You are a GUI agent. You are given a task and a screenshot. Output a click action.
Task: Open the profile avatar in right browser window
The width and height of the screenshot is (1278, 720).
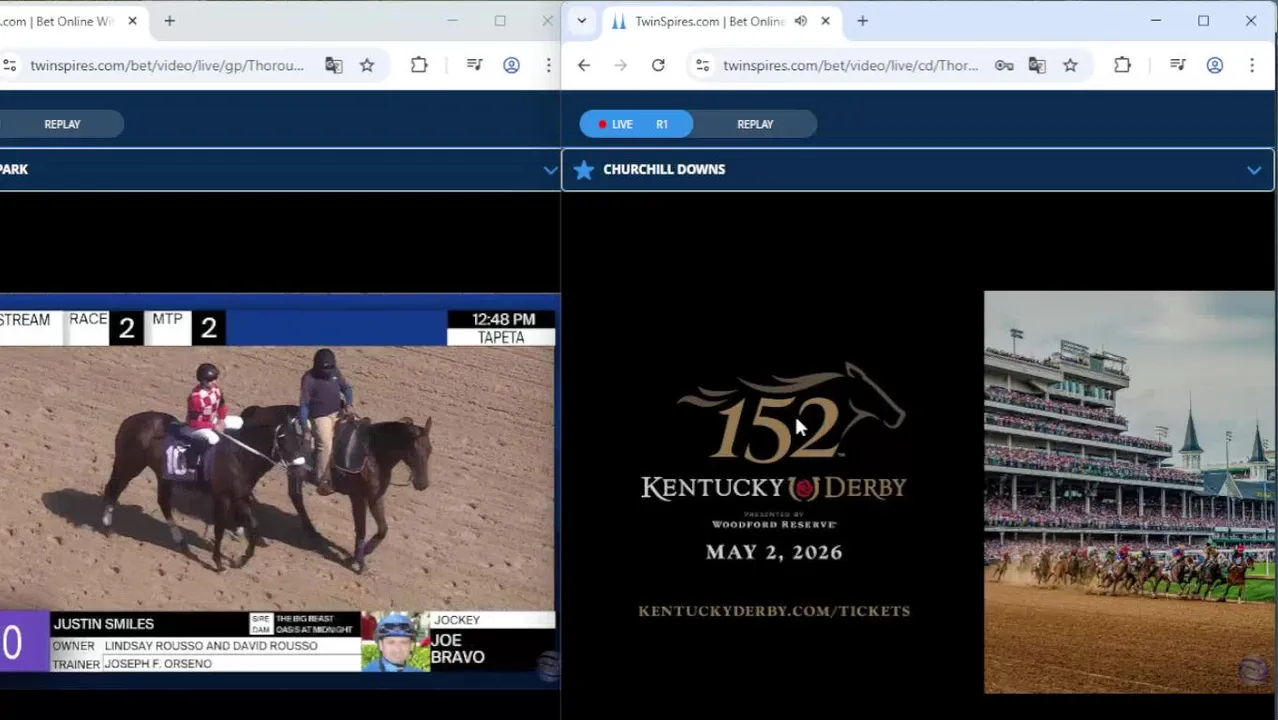tap(1215, 65)
